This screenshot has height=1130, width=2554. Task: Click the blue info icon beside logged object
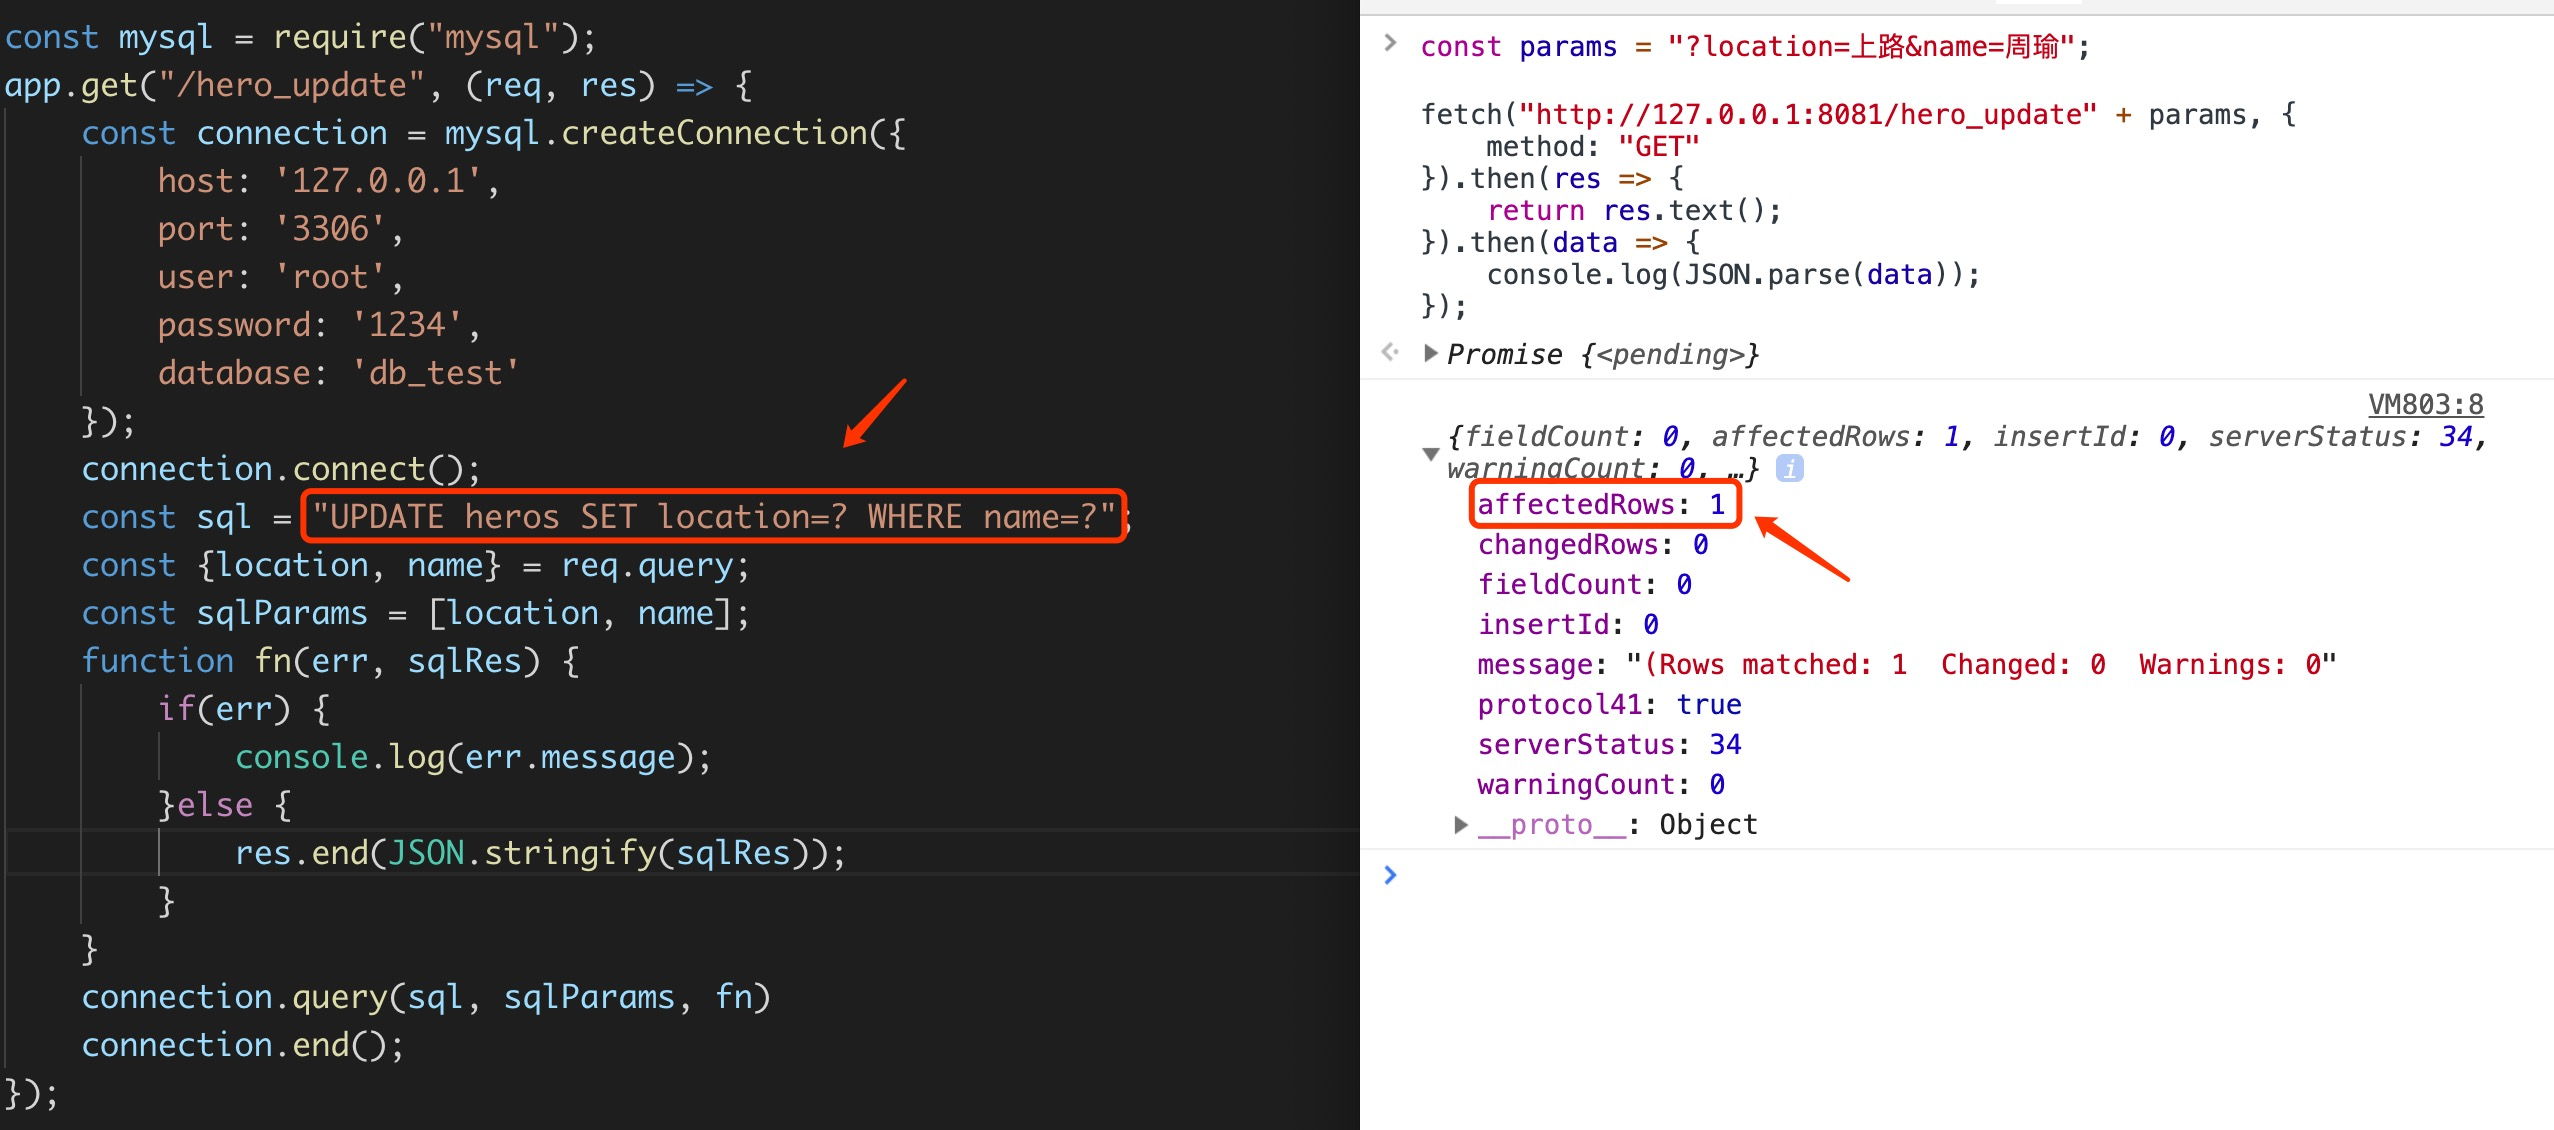[x=1789, y=468]
